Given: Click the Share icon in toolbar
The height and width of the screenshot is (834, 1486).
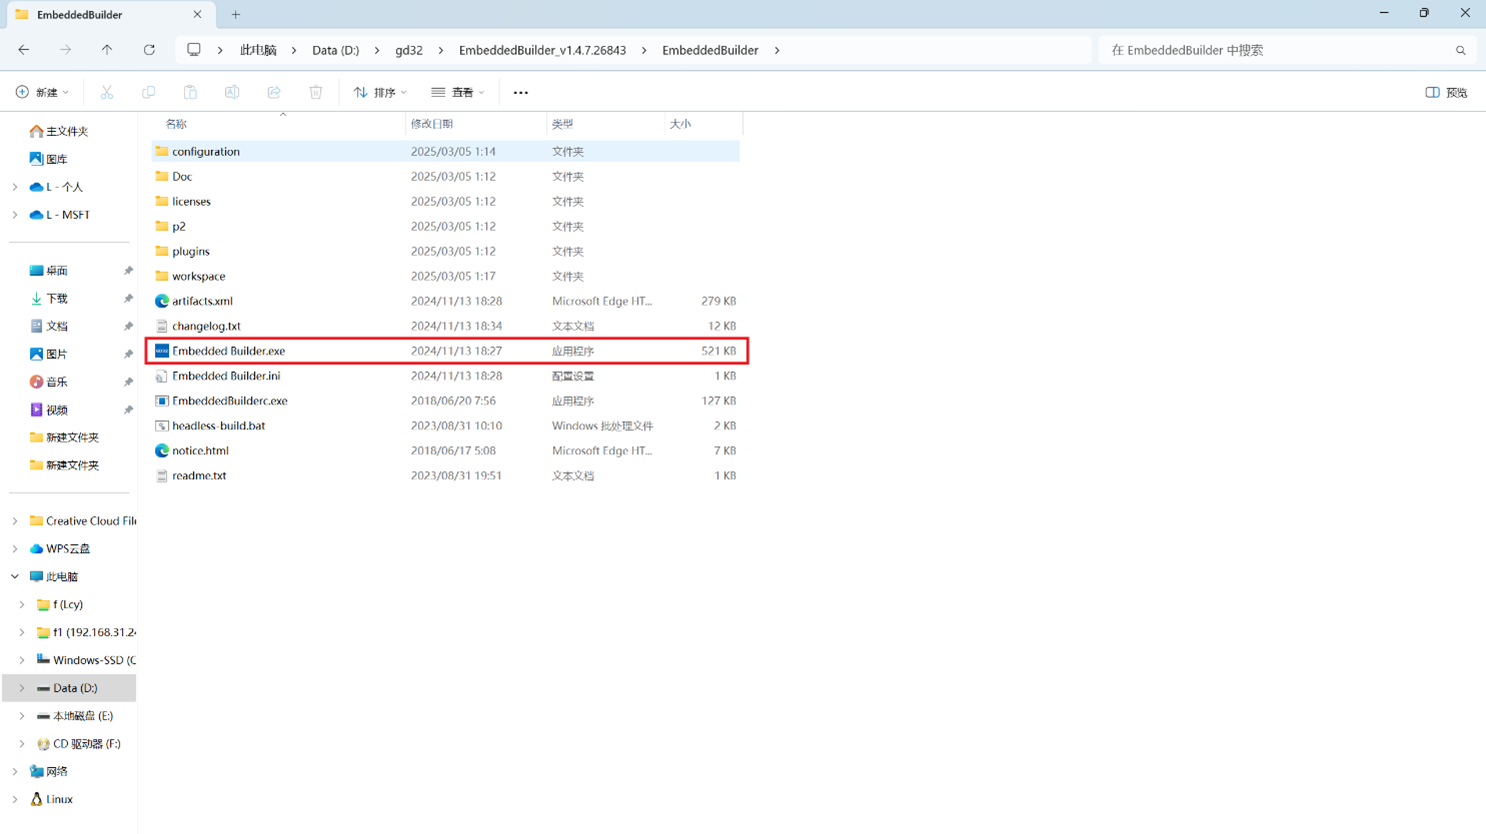Looking at the screenshot, I should tap(274, 92).
